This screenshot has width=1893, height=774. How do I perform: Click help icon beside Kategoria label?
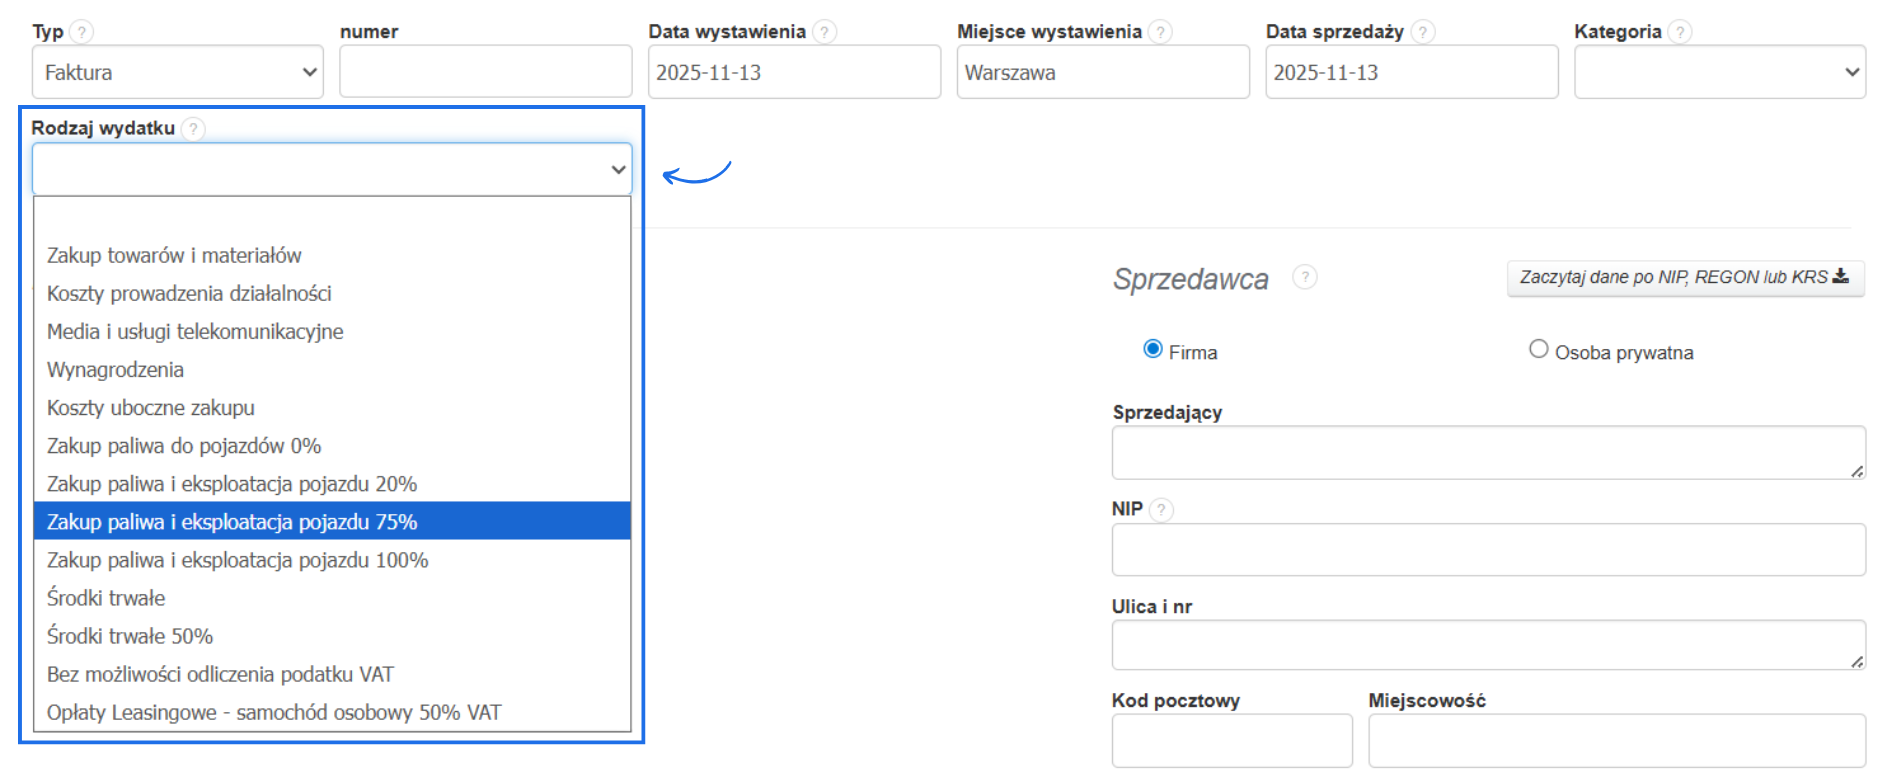tap(1681, 32)
